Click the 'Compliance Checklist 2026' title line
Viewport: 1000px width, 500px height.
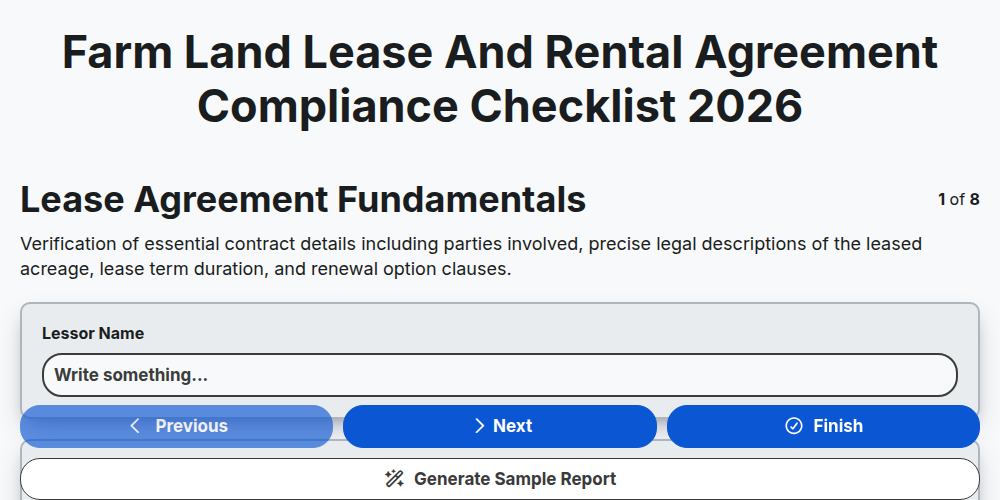[x=500, y=106]
